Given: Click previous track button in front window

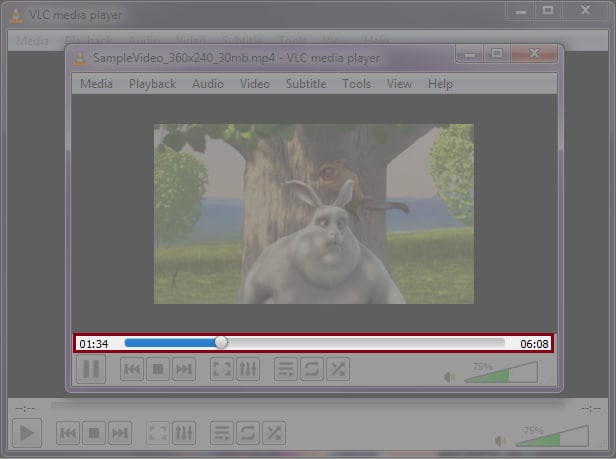Looking at the screenshot, I should pos(132,369).
